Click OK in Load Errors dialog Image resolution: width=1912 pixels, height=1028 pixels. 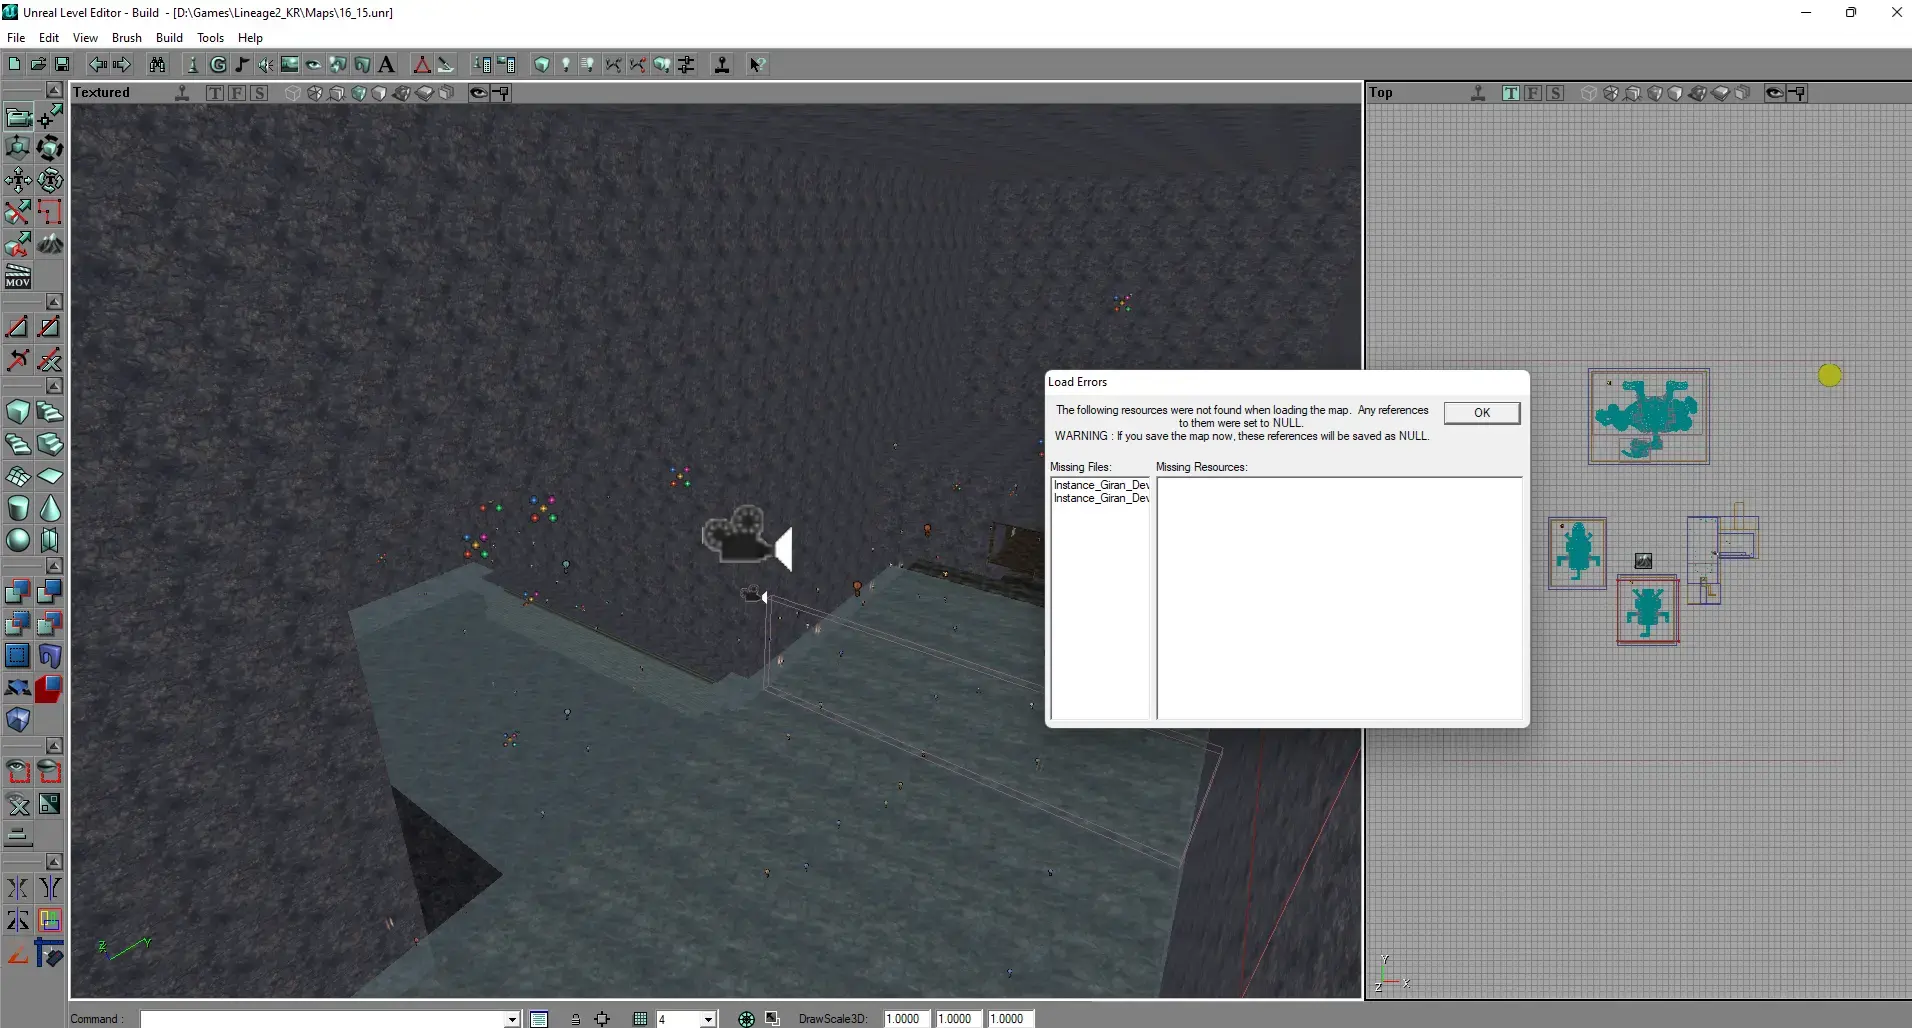click(1482, 413)
